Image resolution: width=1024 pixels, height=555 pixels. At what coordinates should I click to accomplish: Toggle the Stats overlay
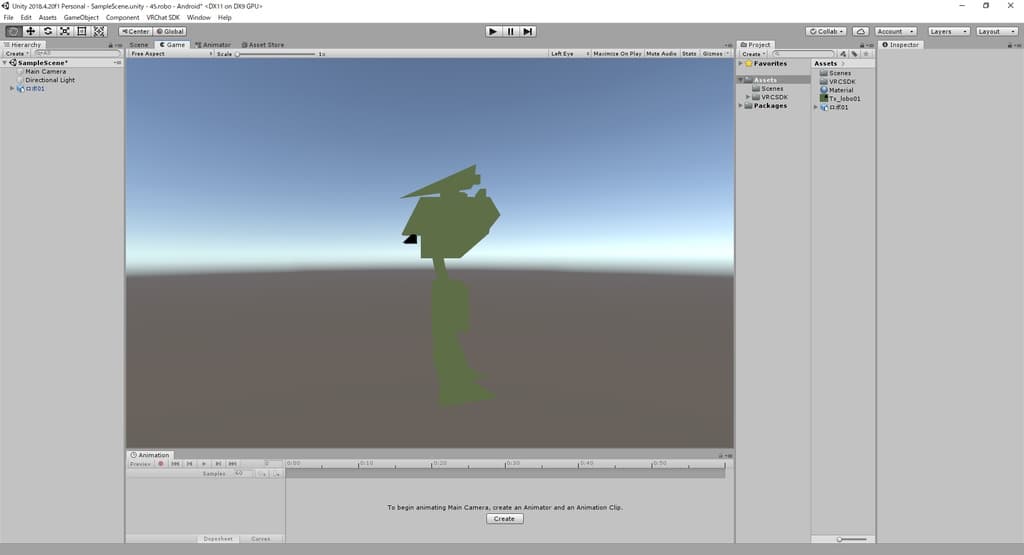[x=689, y=54]
